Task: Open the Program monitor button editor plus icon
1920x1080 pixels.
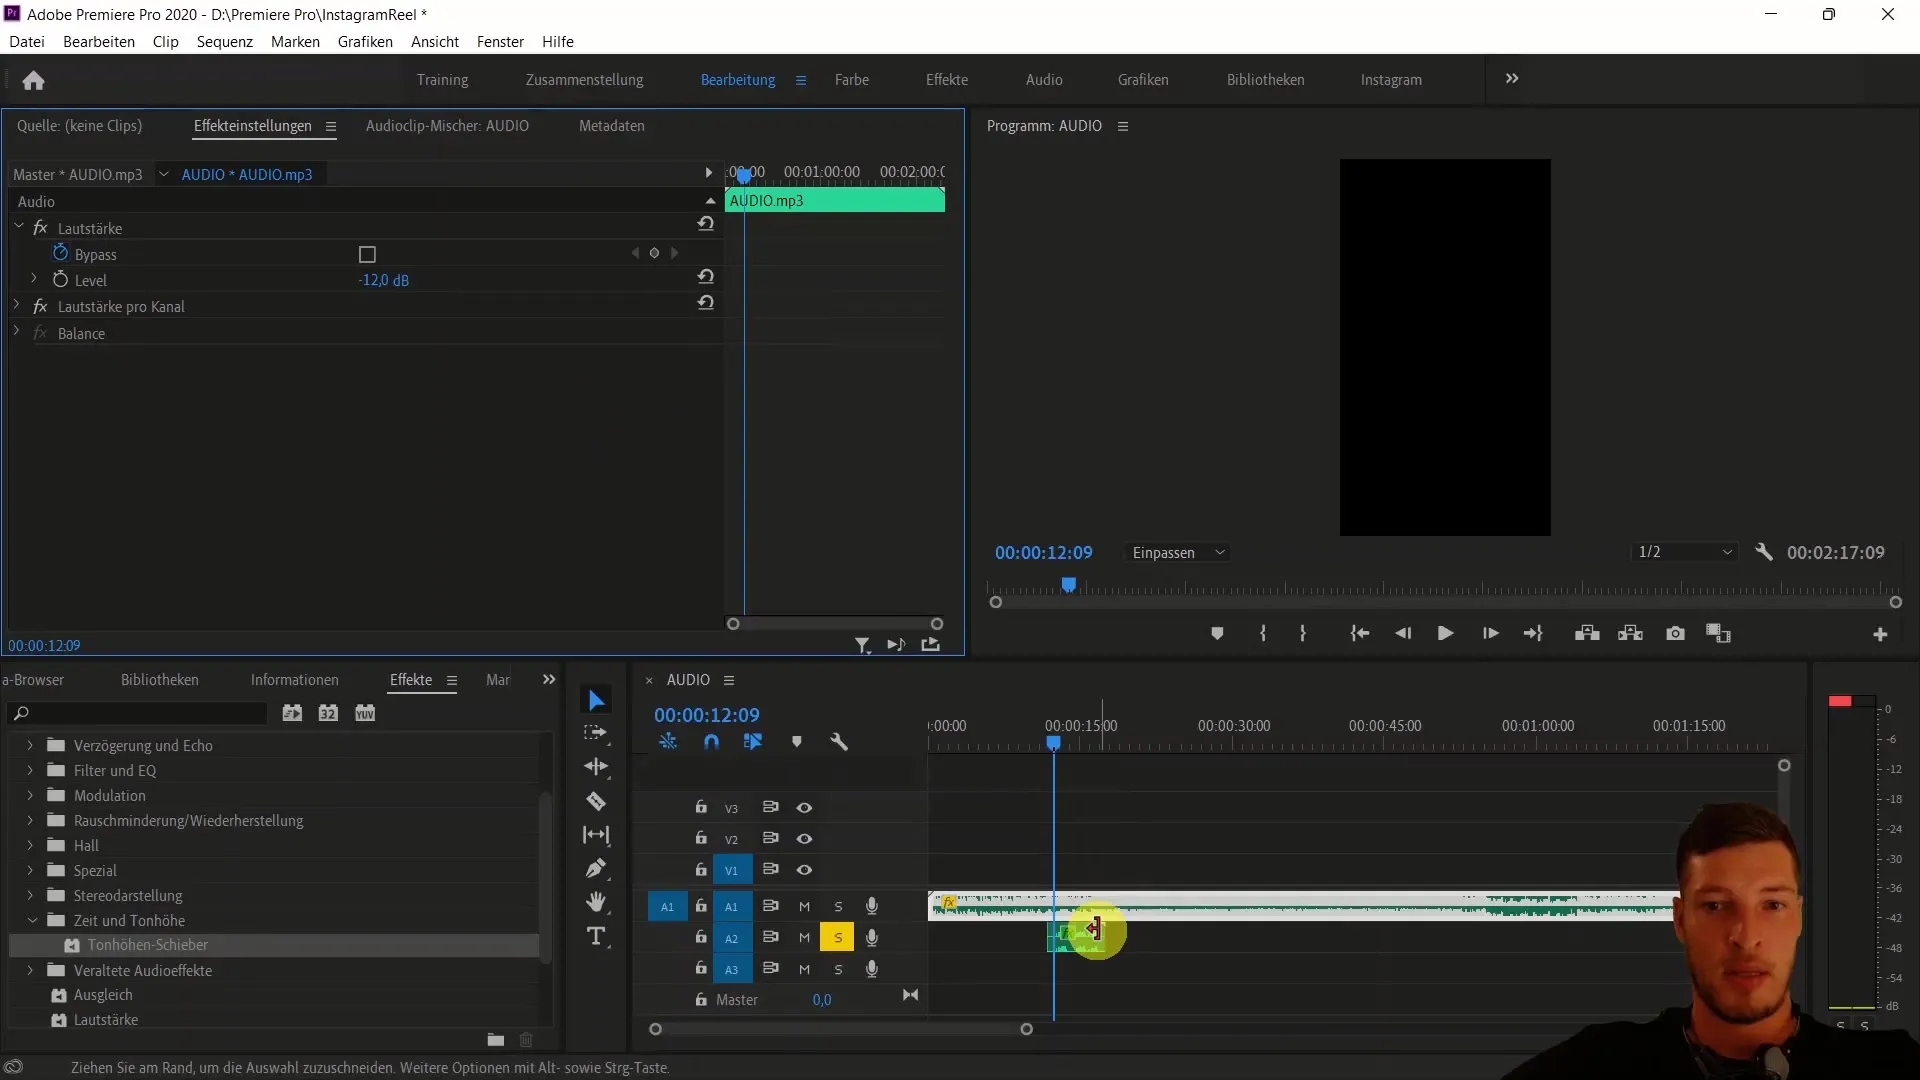Action: [1880, 634]
